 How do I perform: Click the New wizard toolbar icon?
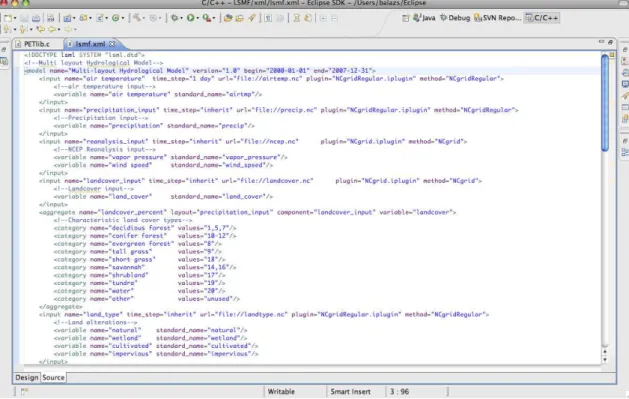pyautogui.click(x=8, y=18)
